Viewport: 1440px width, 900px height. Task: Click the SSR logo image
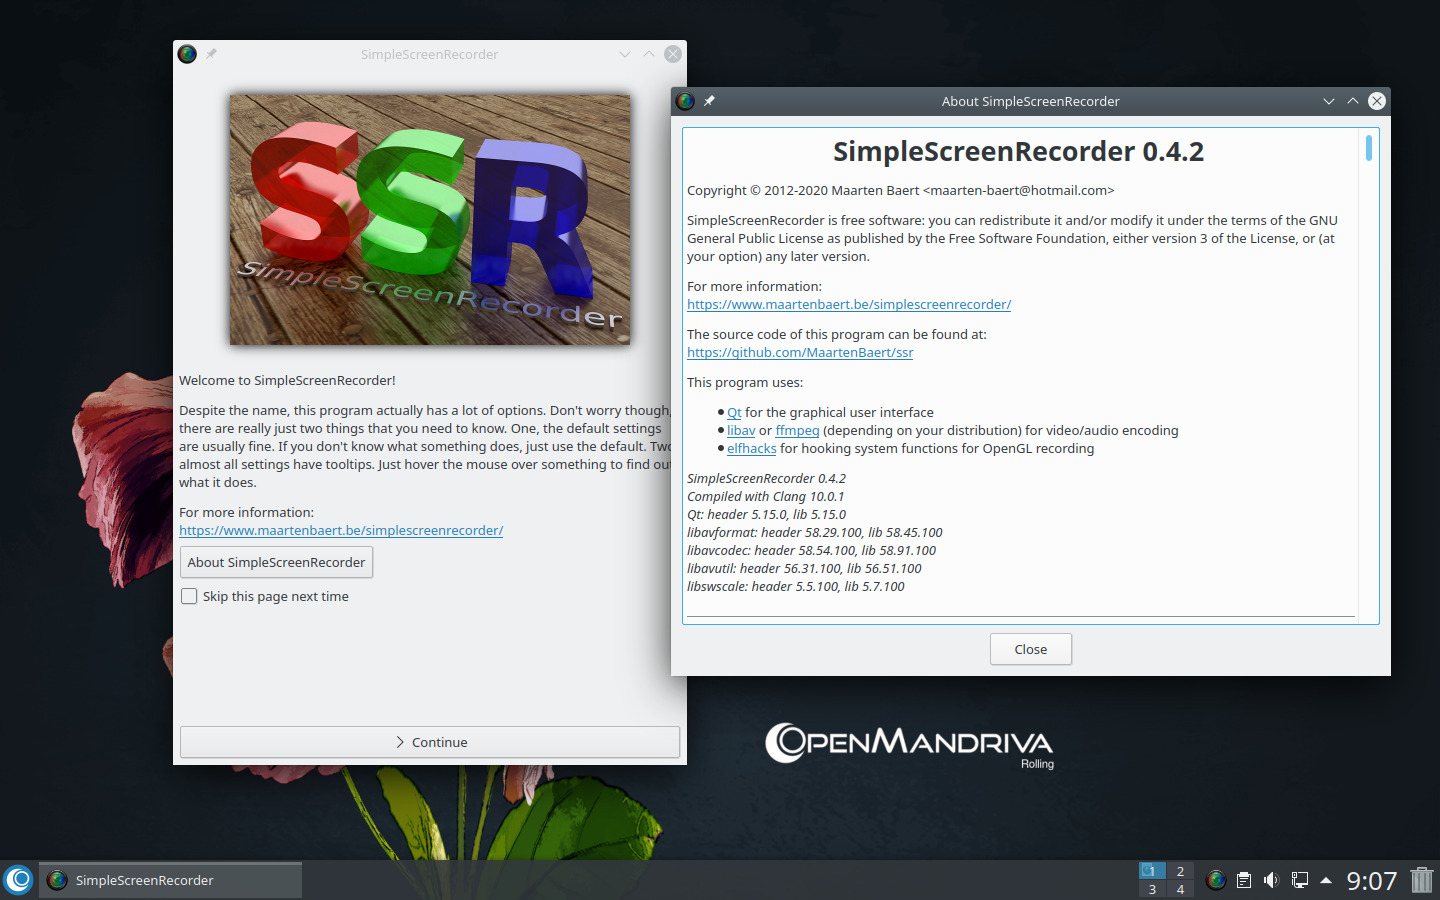(x=430, y=220)
